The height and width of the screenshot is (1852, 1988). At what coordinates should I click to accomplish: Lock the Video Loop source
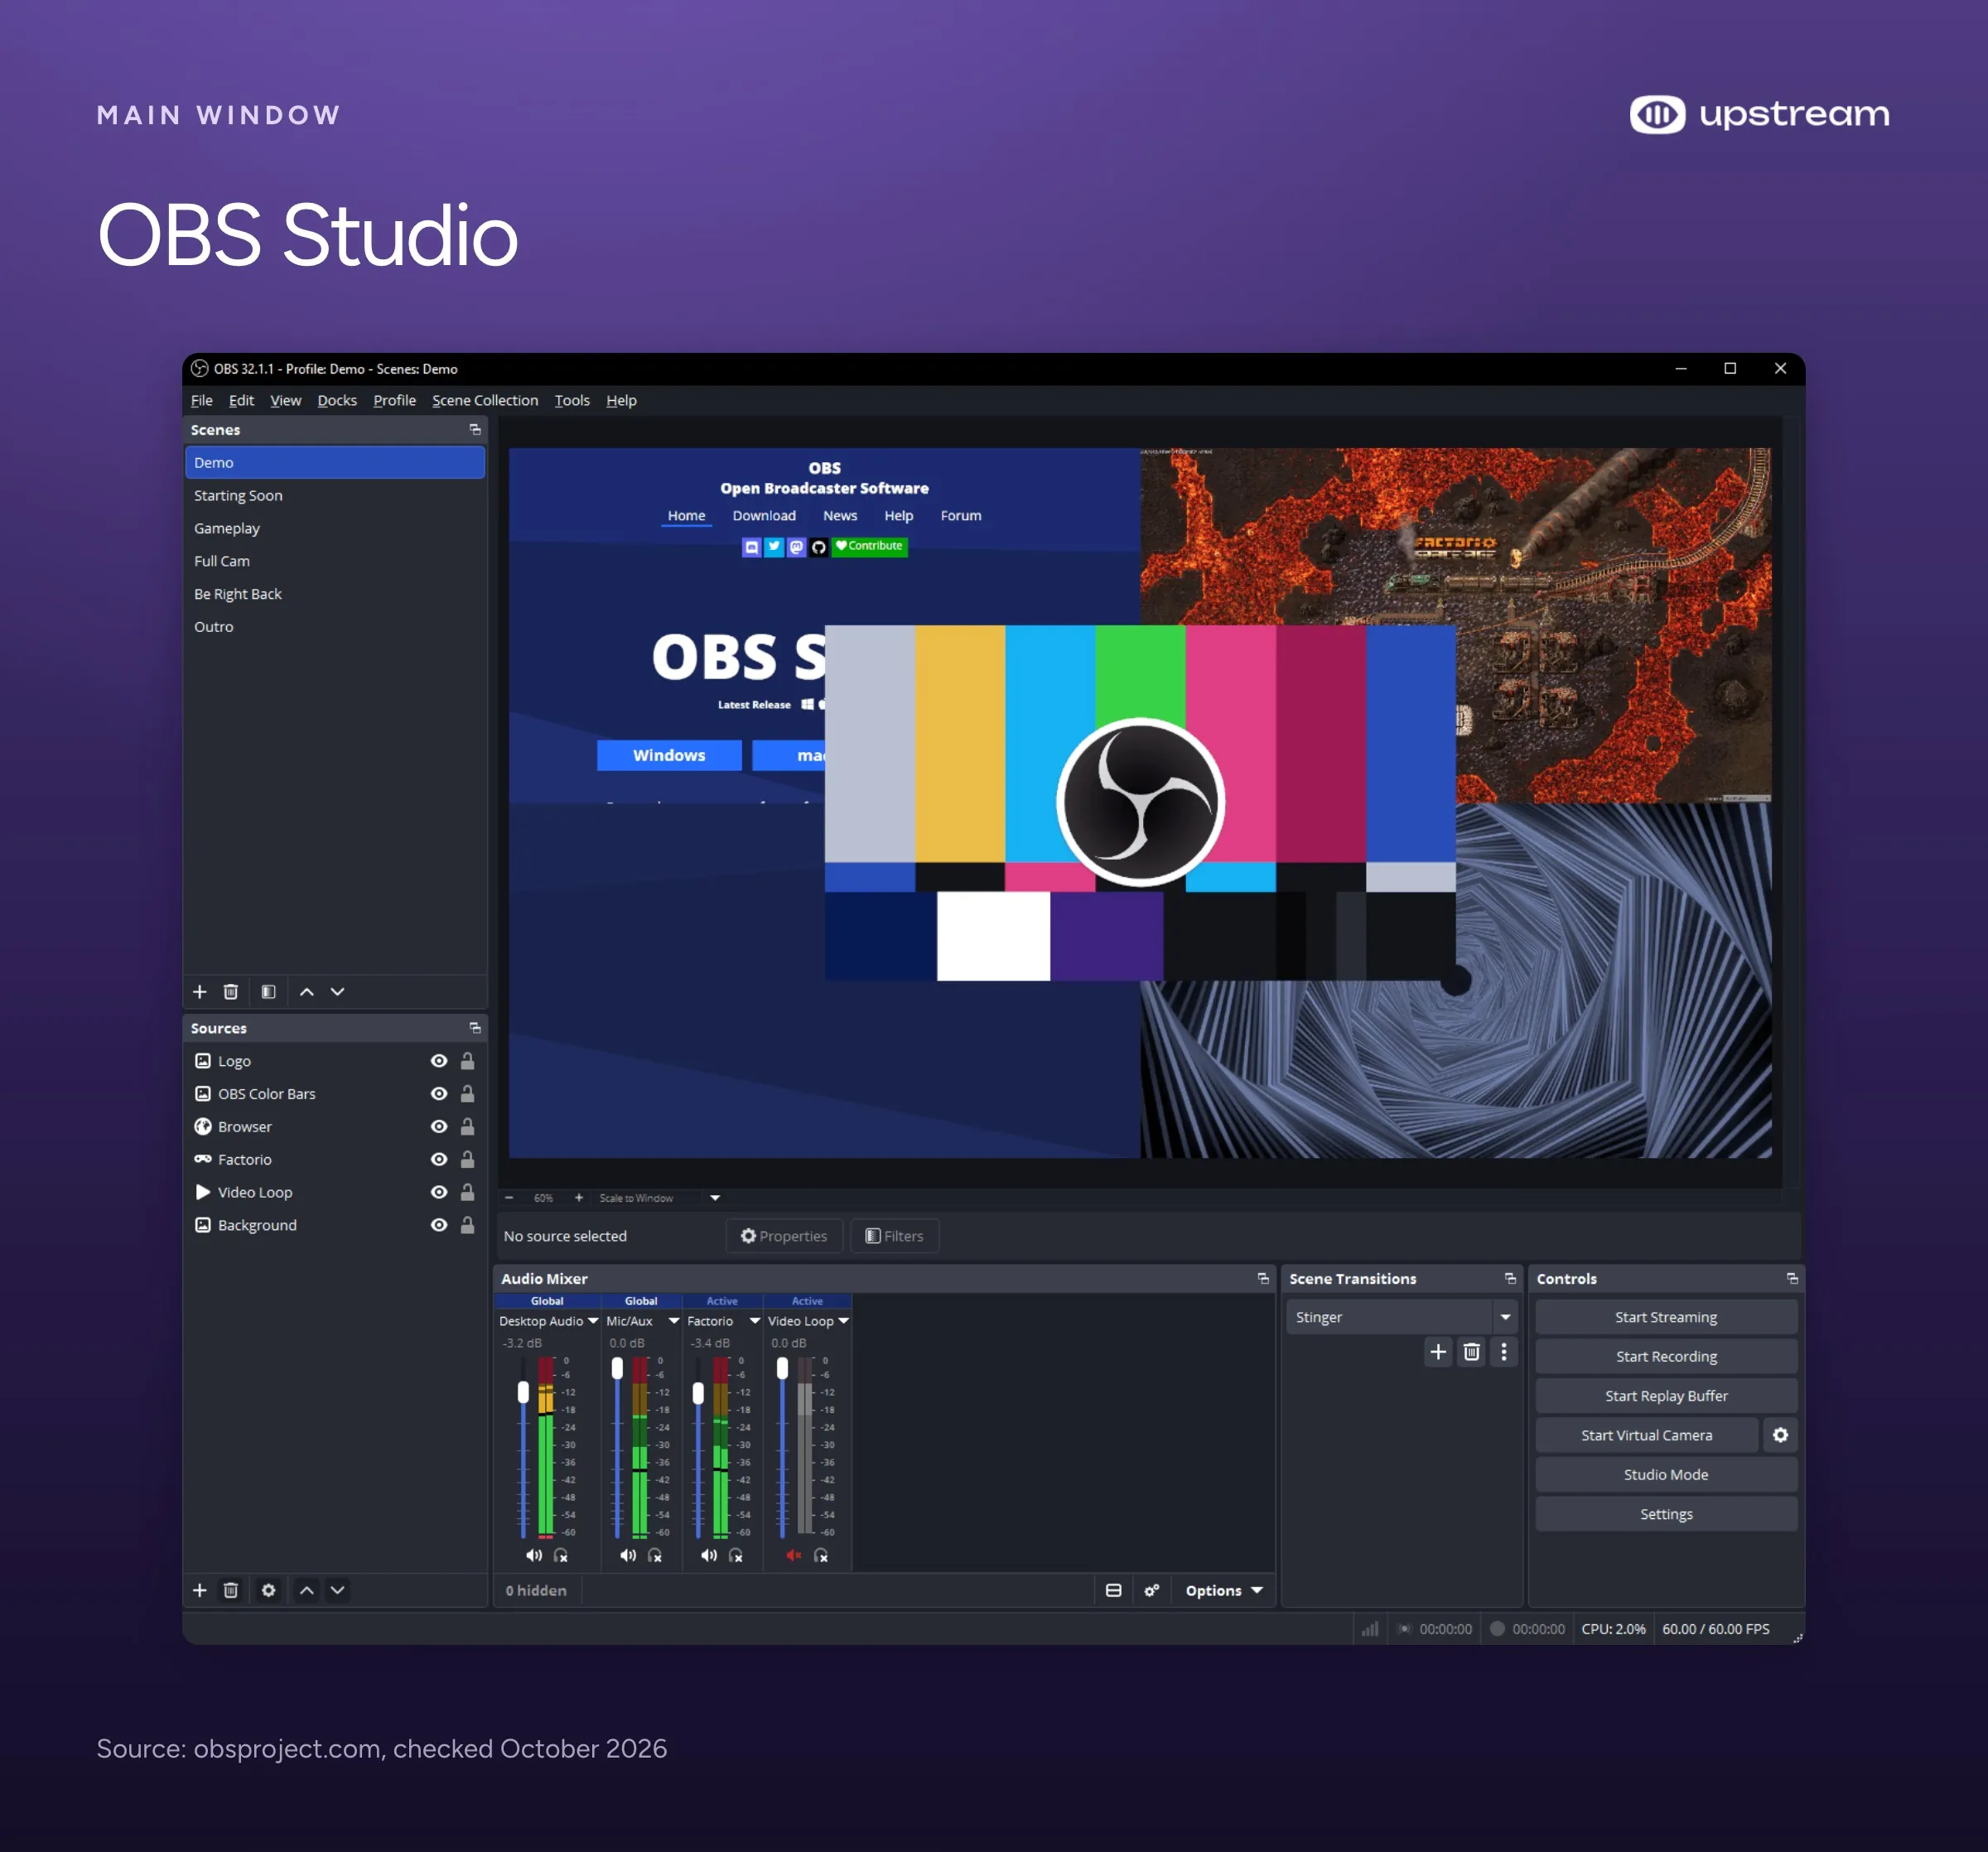click(467, 1192)
